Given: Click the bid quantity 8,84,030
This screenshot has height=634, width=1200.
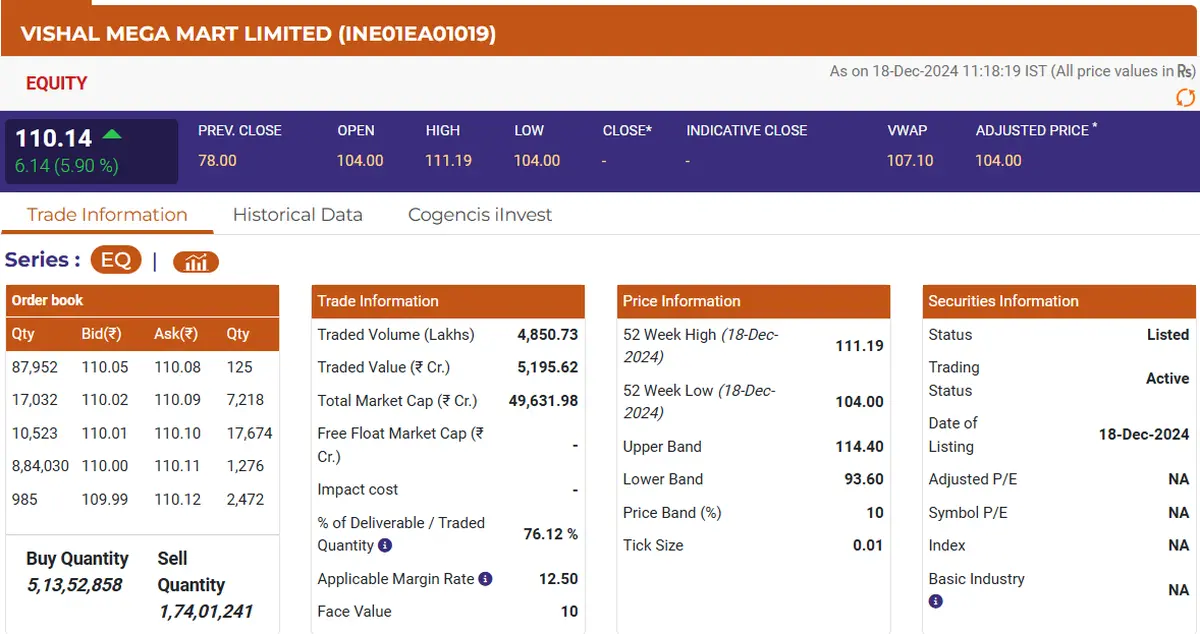Looking at the screenshot, I should tap(41, 466).
